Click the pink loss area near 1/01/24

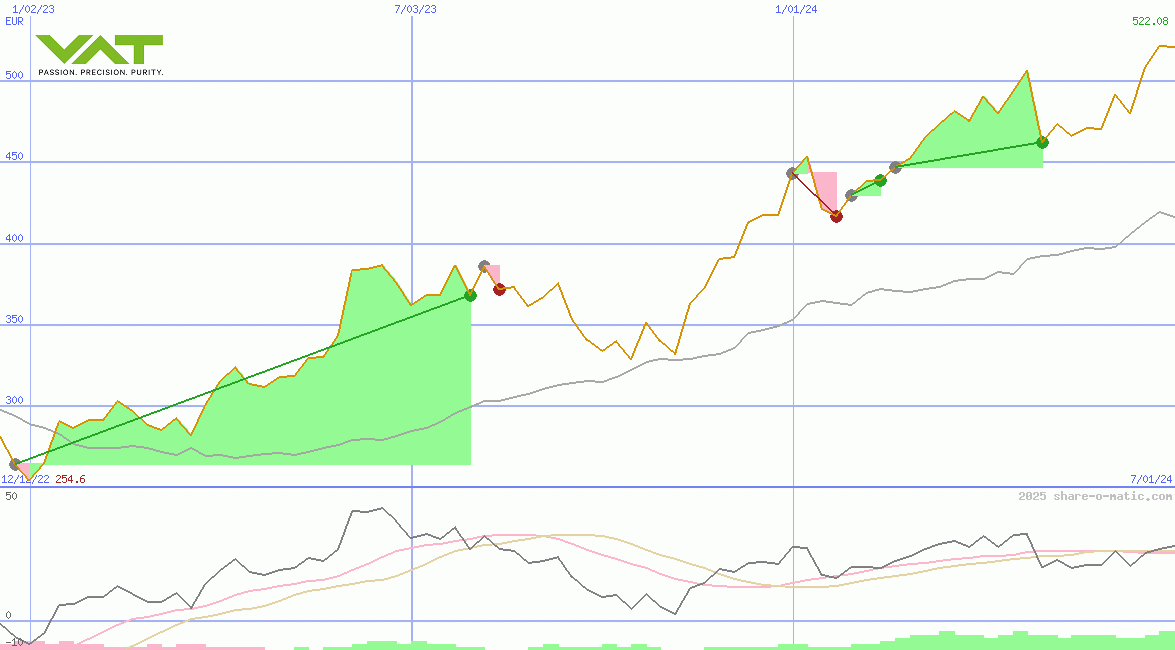click(824, 190)
